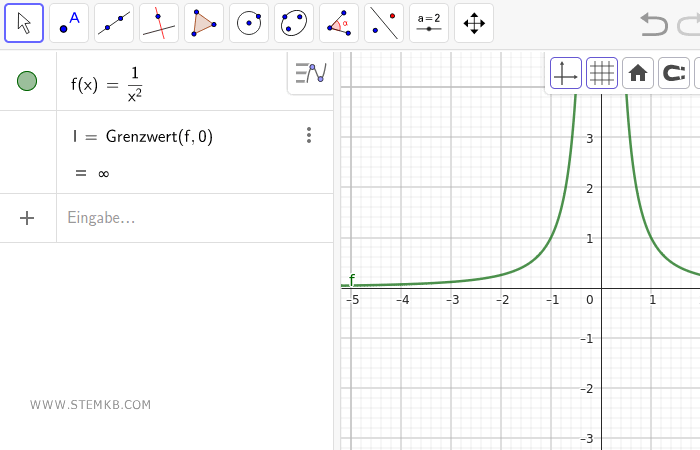Select the slider tool a=2
This screenshot has height=450, width=700.
click(429, 23)
